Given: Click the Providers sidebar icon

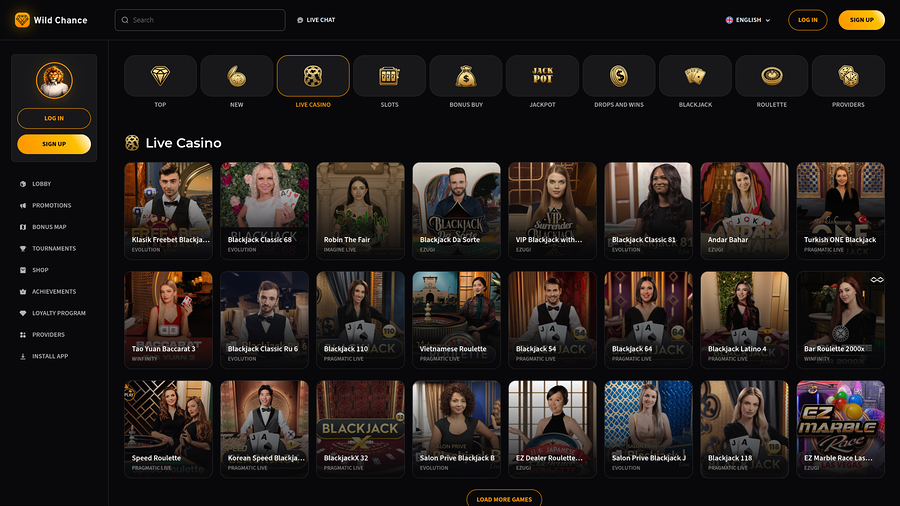Looking at the screenshot, I should click(x=23, y=334).
